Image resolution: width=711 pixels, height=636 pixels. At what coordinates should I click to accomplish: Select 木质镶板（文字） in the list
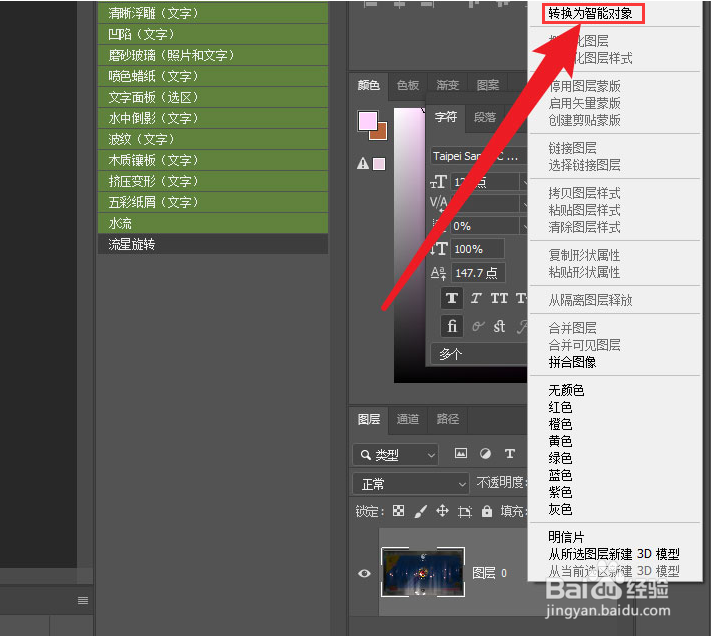point(213,160)
